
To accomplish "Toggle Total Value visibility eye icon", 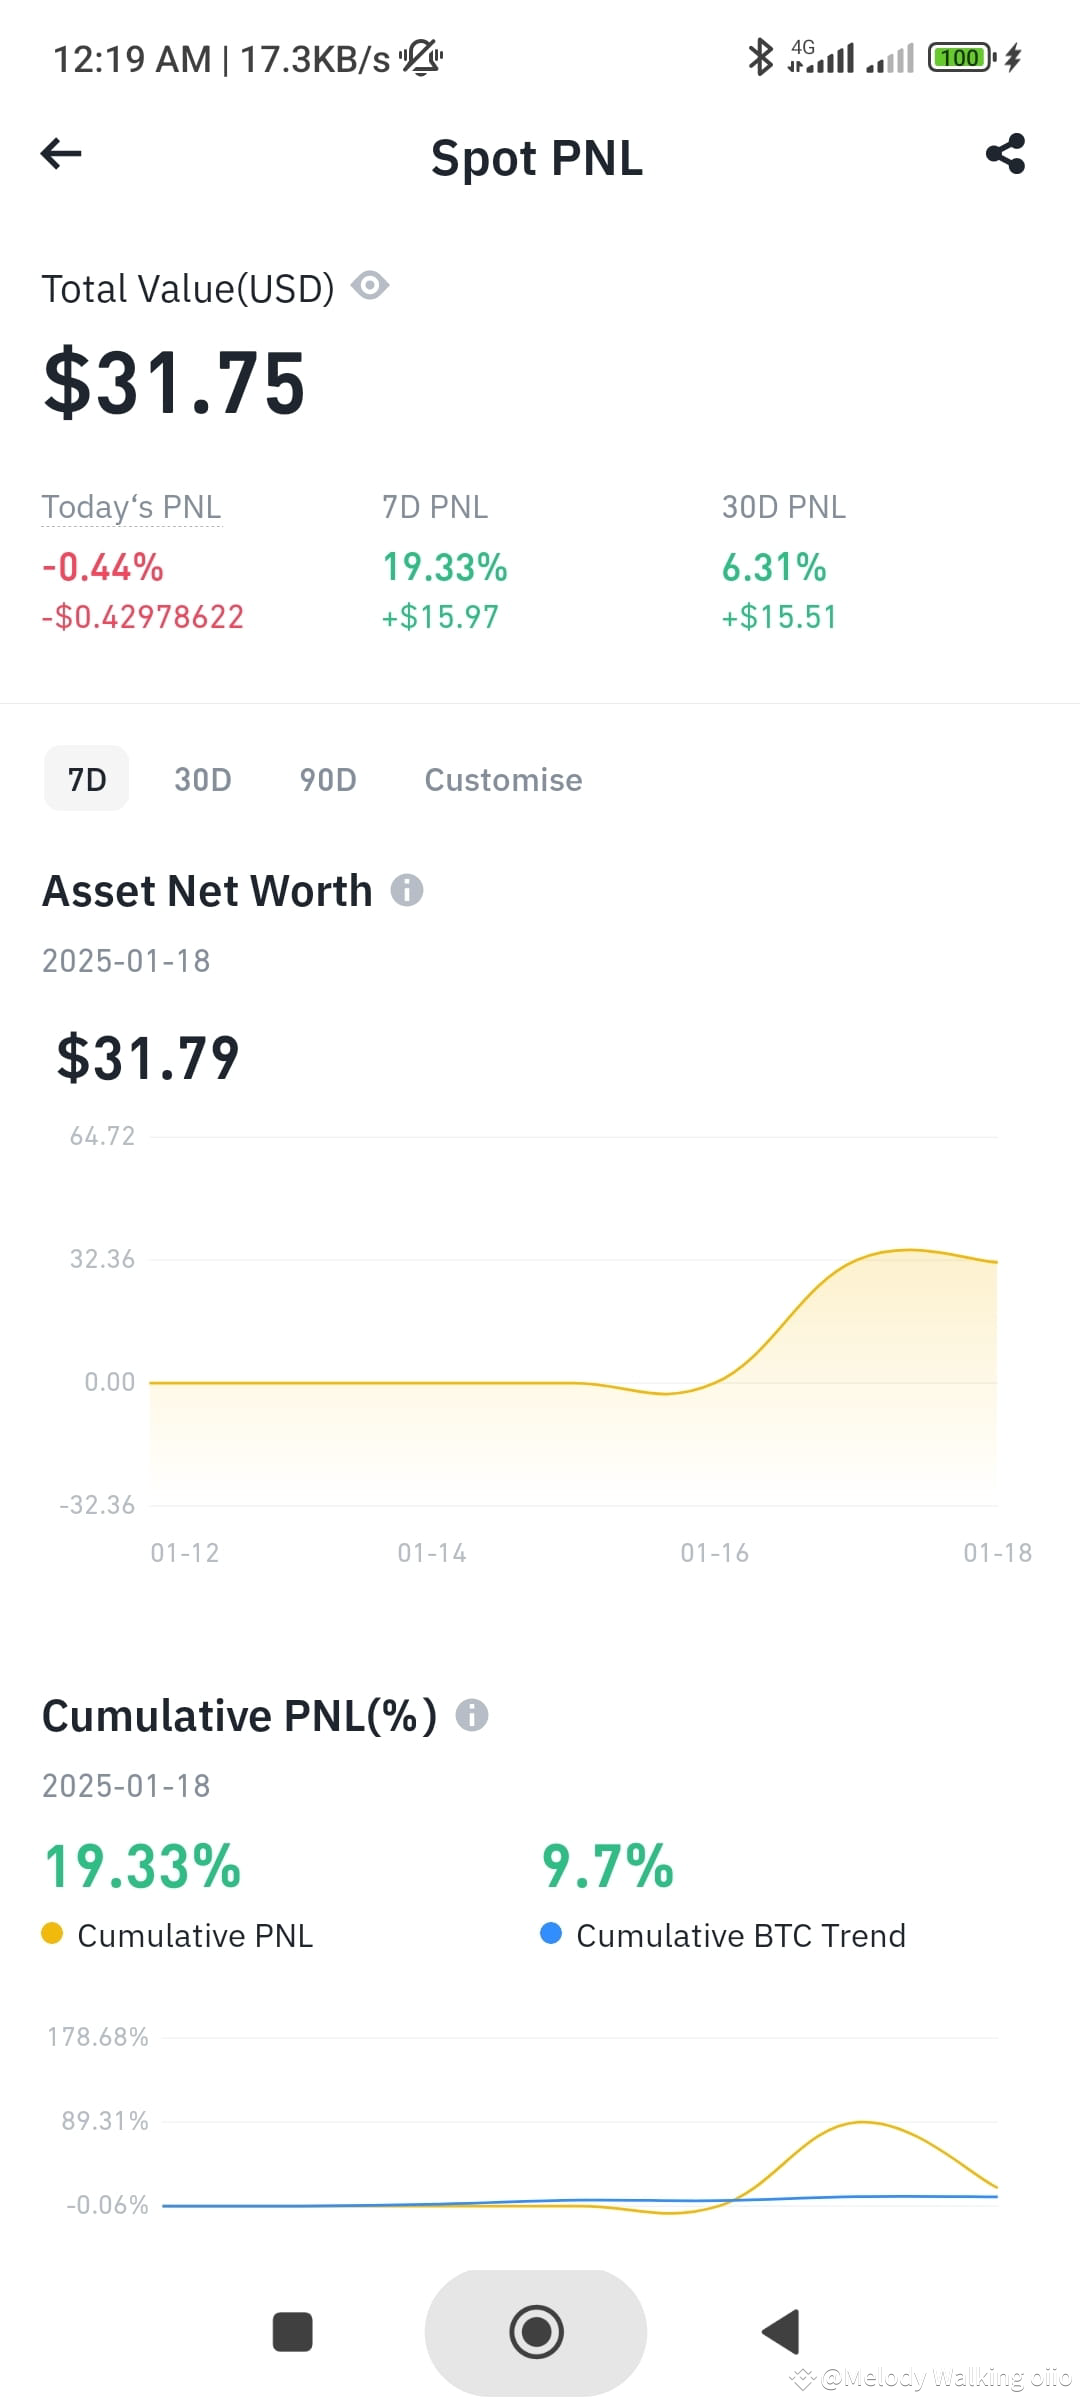I will pos(370,286).
